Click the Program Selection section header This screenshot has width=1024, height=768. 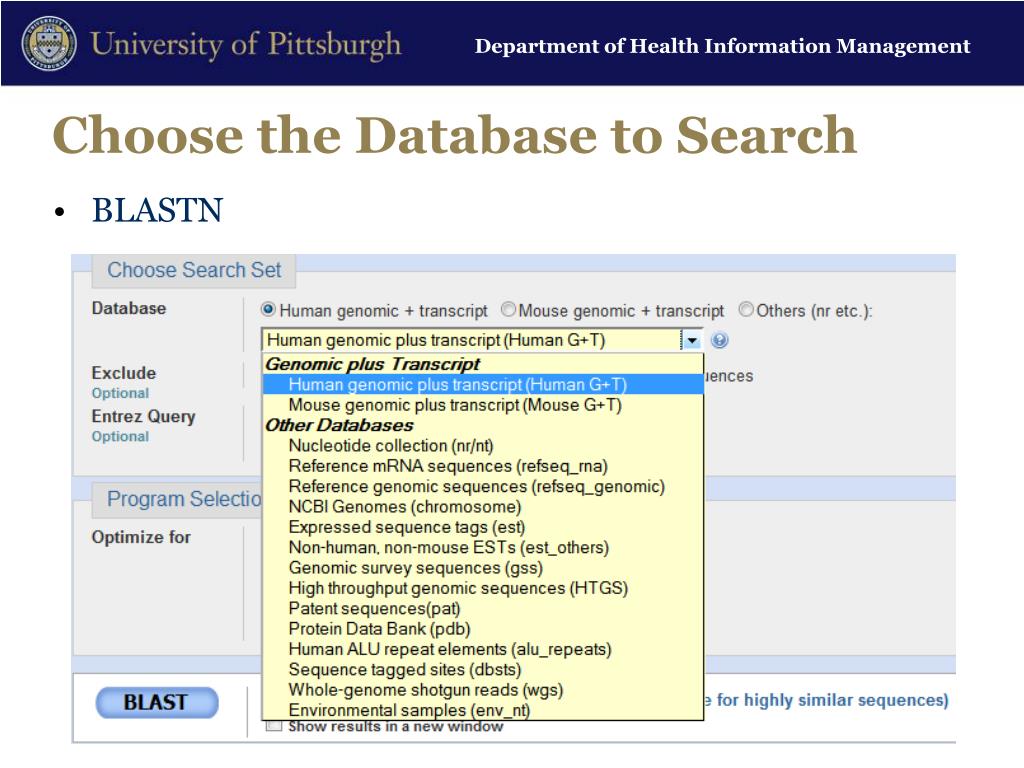pyautogui.click(x=177, y=499)
